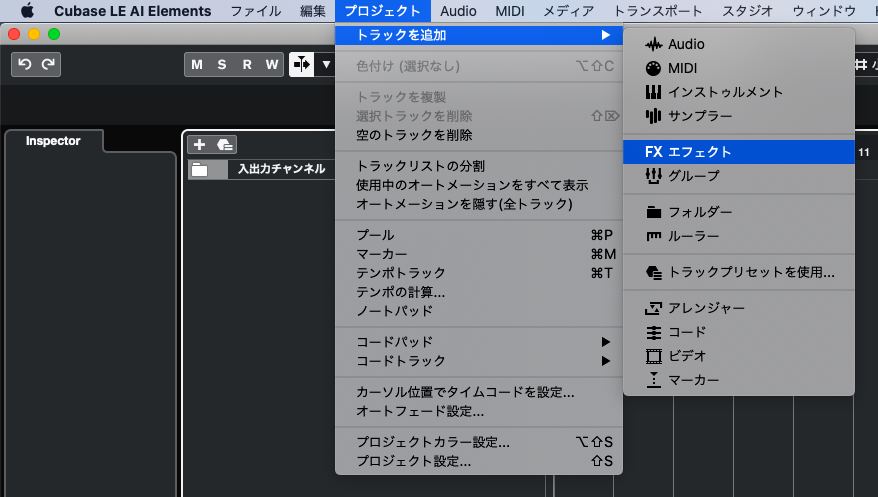Image resolution: width=878 pixels, height=497 pixels.
Task: Select トラックリストの分割 menu entry
Action: tap(479, 166)
